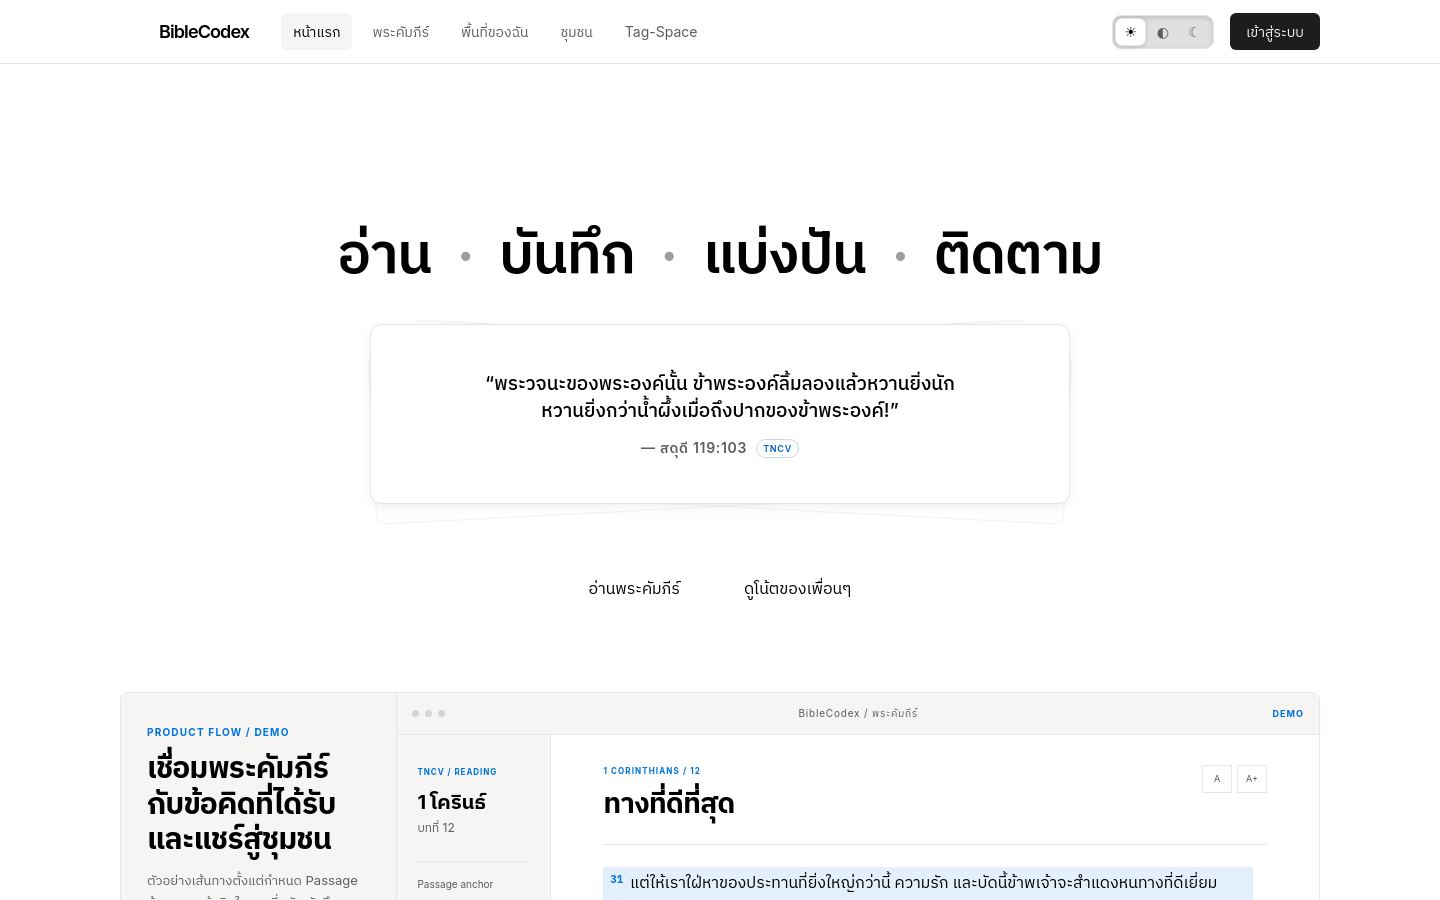
Task: Click บทที่ 12 chapter text
Action: point(436,828)
